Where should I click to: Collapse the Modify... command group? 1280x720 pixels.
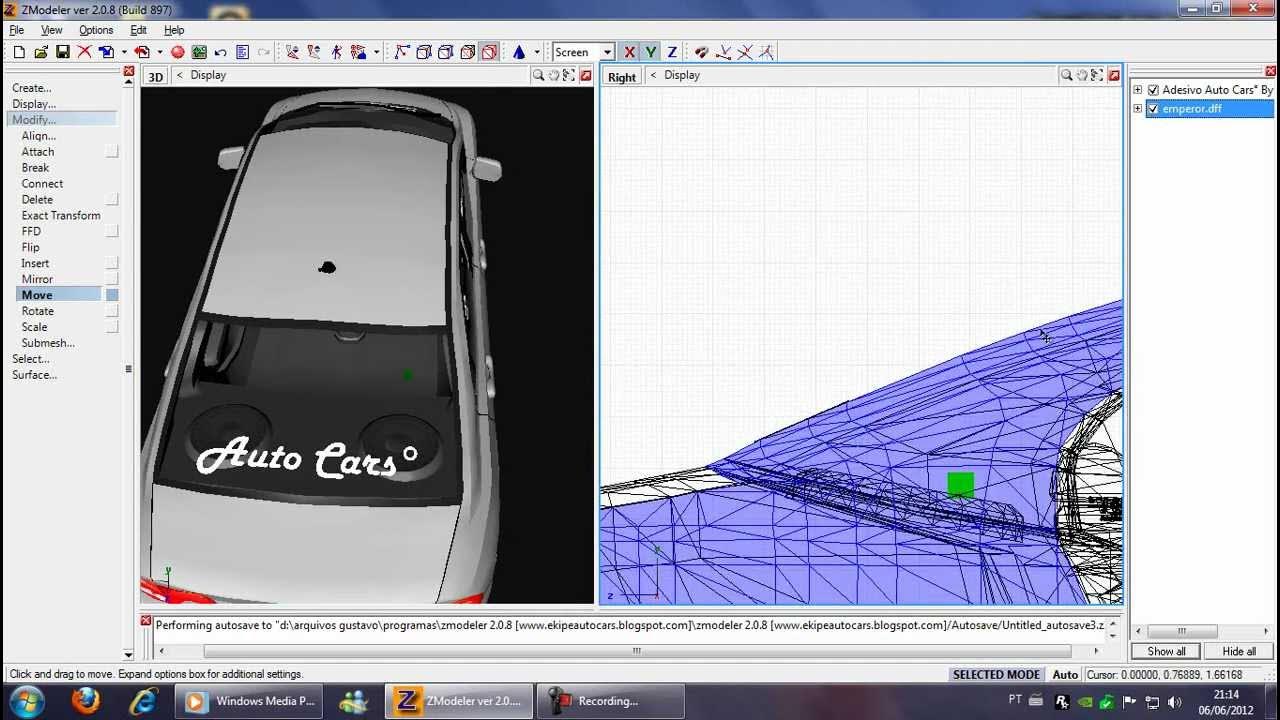click(34, 120)
